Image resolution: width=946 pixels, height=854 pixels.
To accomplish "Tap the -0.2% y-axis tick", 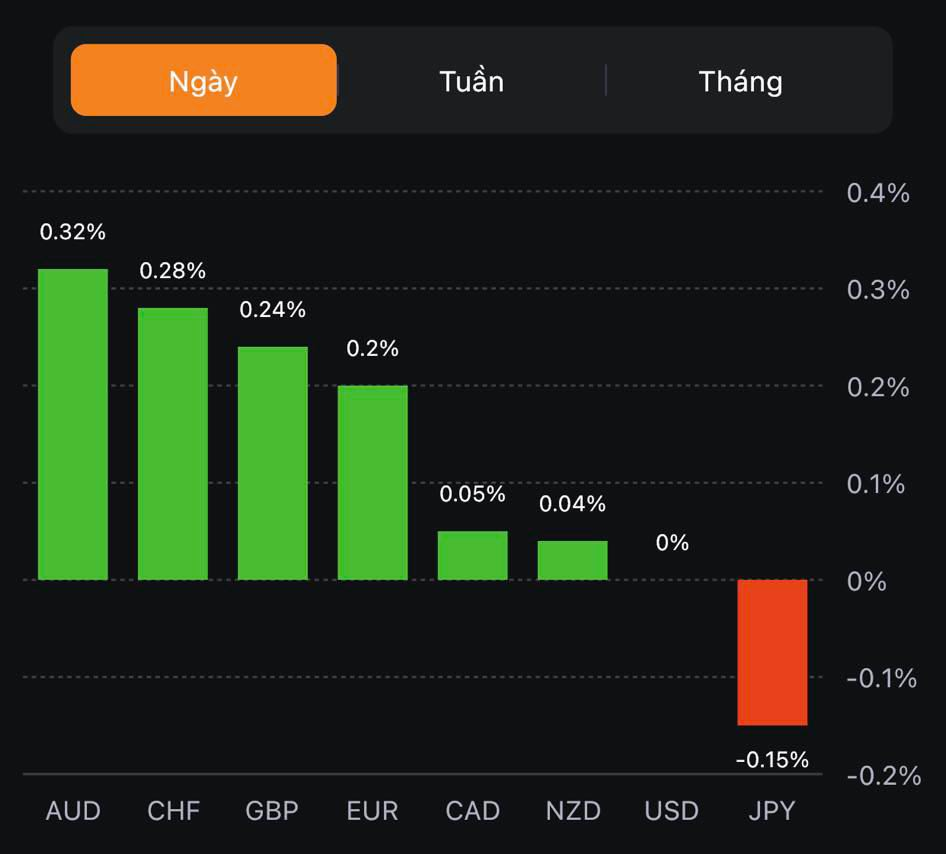I will pyautogui.click(x=882, y=775).
